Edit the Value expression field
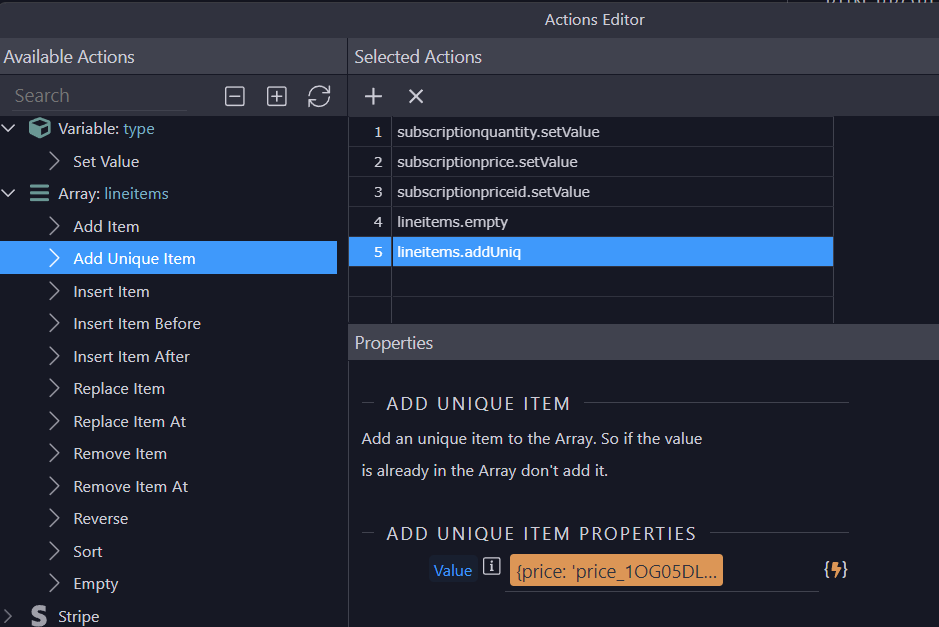 (x=615, y=571)
